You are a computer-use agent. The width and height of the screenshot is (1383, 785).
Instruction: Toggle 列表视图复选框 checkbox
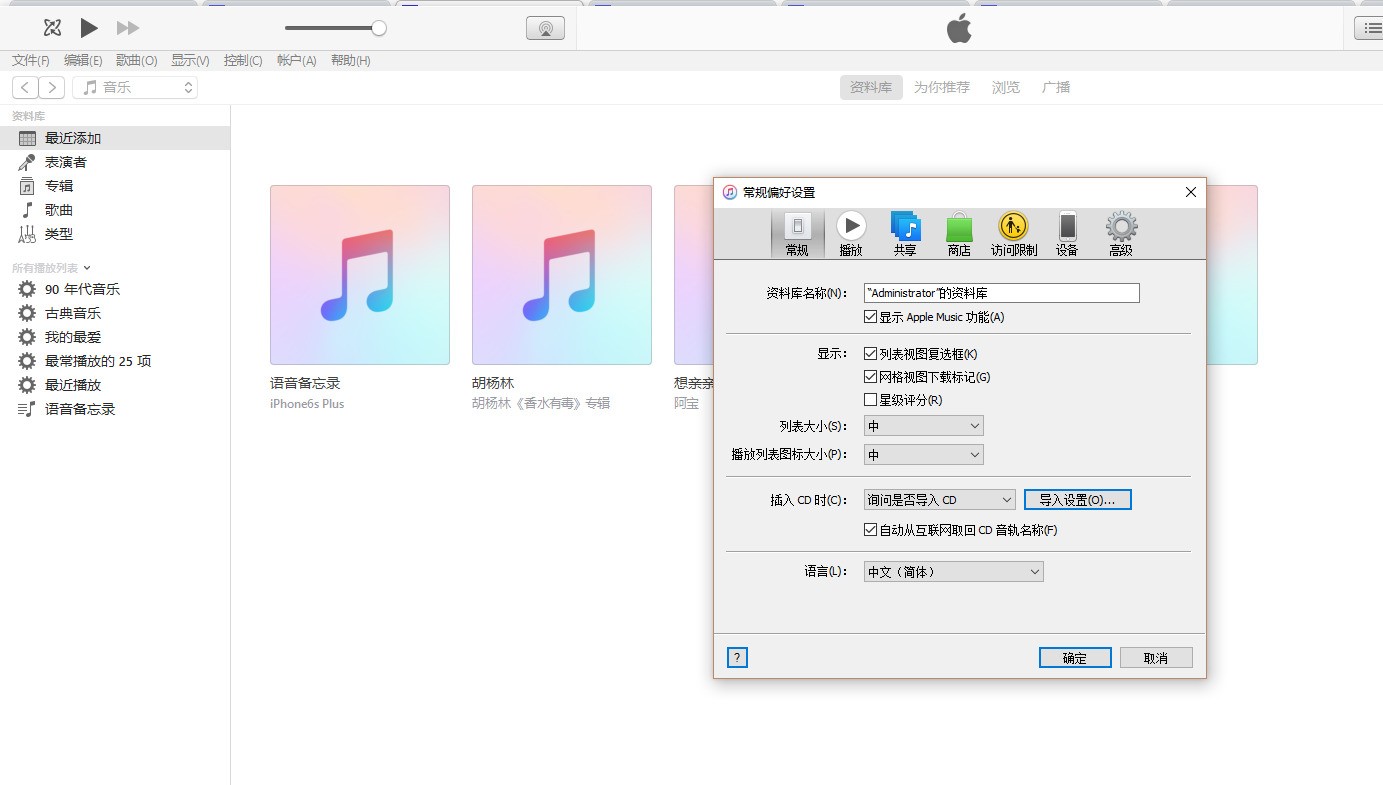870,354
